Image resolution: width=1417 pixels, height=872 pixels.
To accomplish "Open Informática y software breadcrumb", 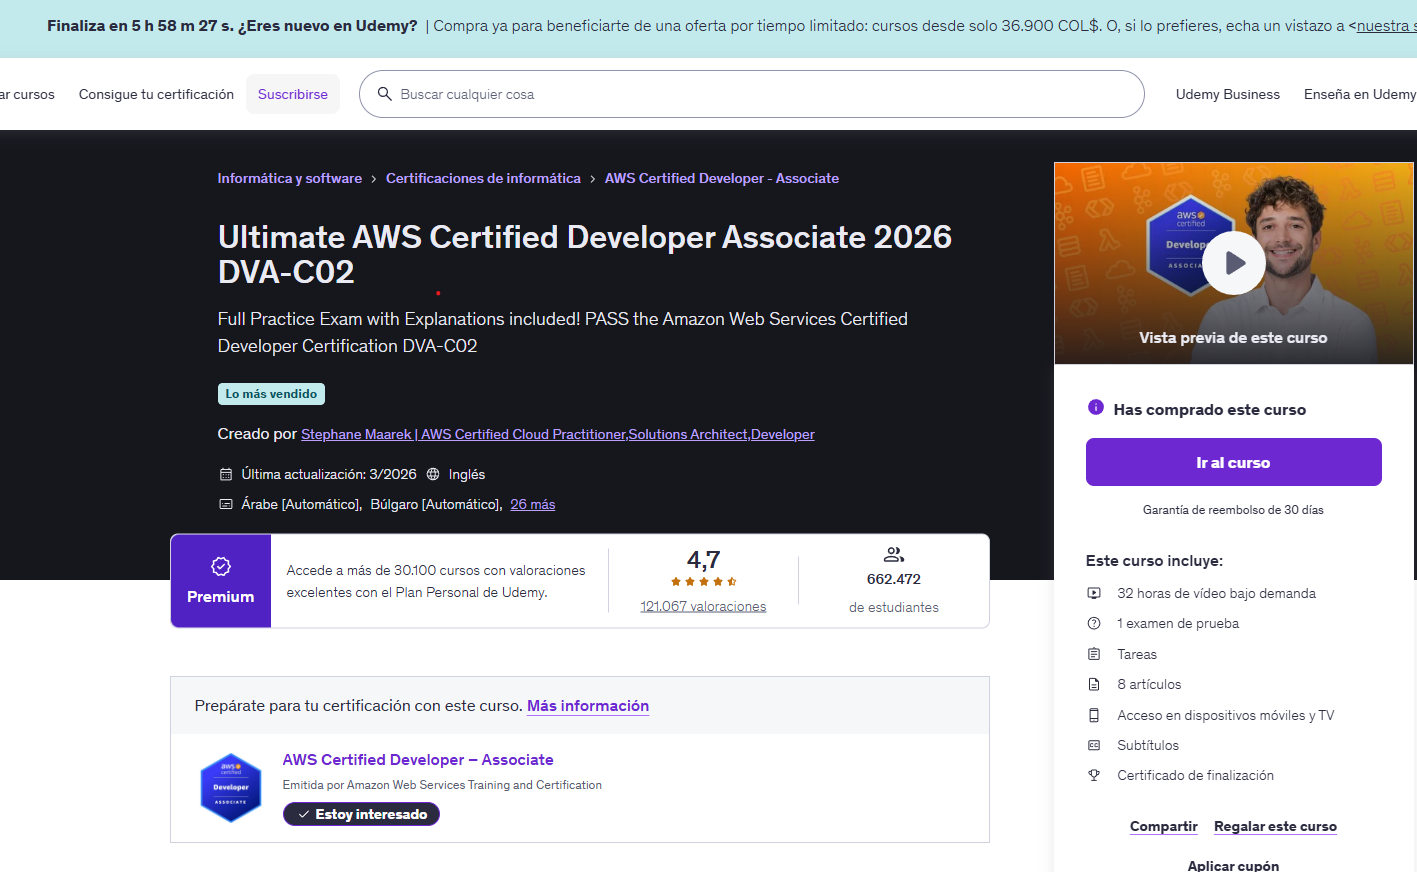I will point(290,178).
